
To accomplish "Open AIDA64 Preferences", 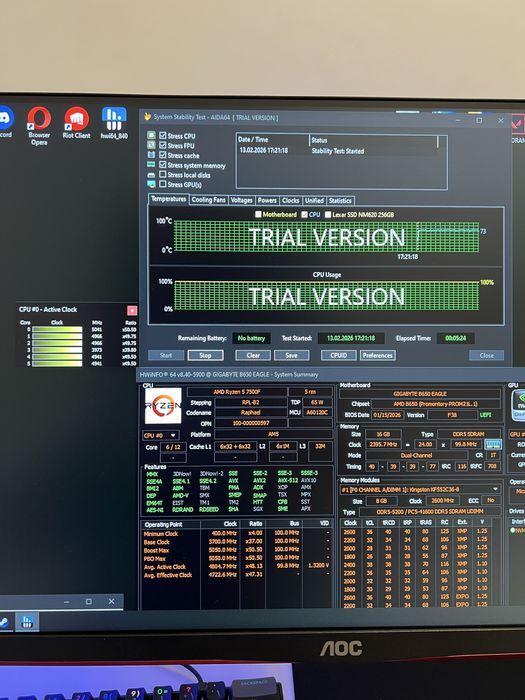I will [377, 355].
